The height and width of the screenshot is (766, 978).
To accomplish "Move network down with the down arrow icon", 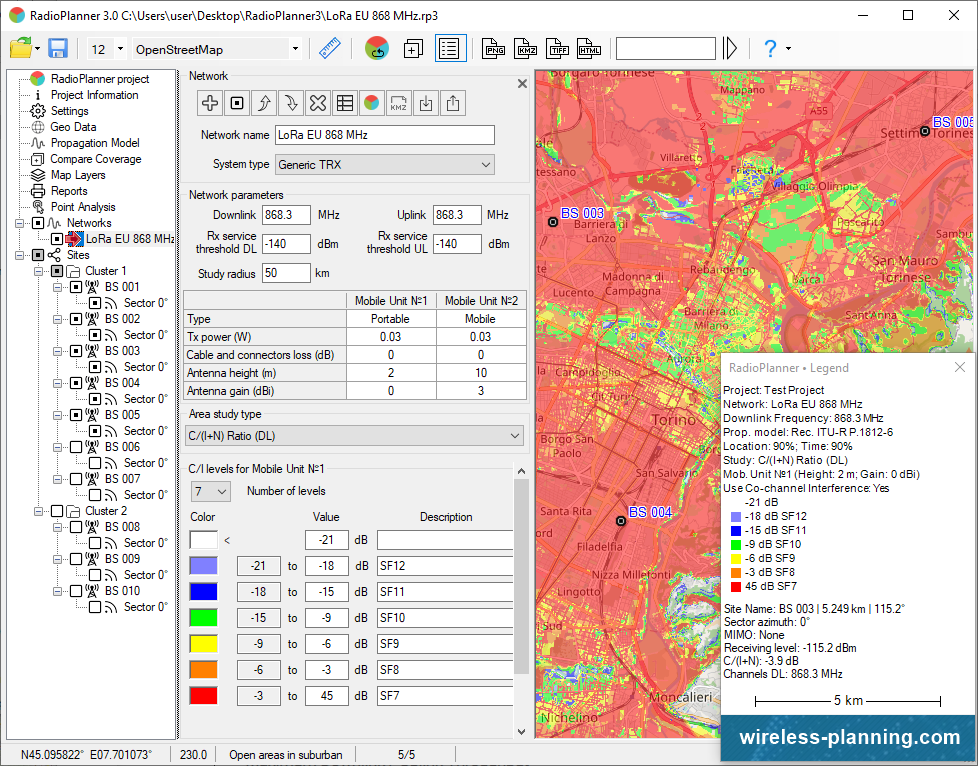I will point(291,103).
